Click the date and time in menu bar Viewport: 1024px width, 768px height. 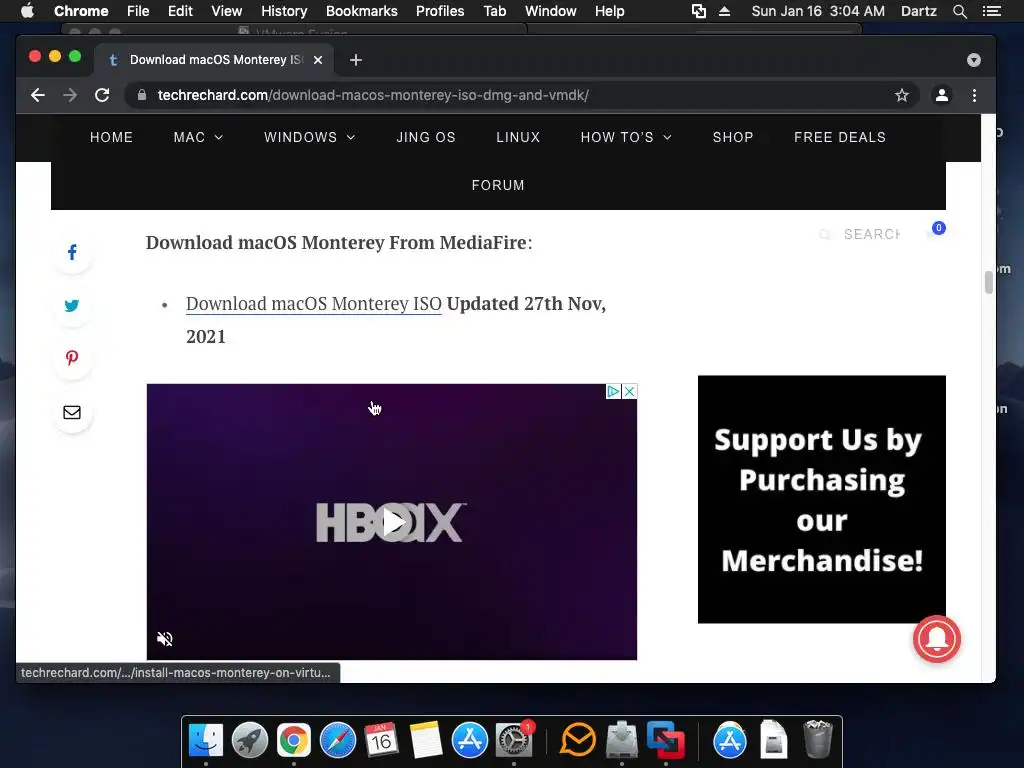818,11
